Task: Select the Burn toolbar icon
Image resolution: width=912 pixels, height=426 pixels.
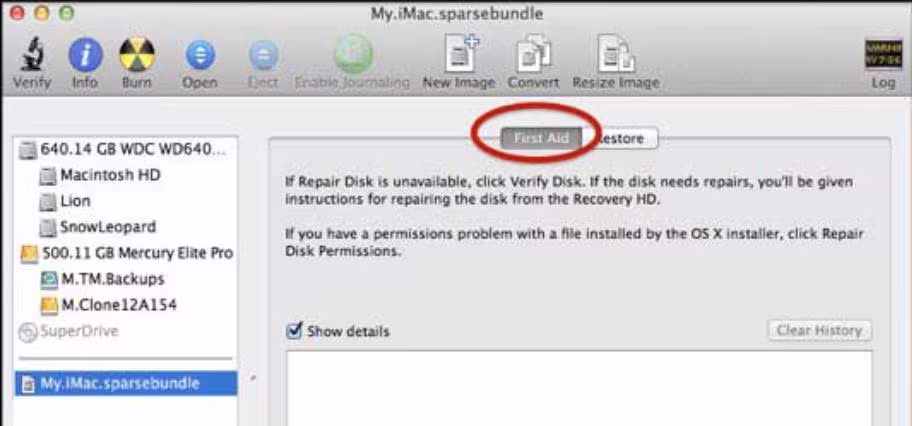Action: pos(137,55)
